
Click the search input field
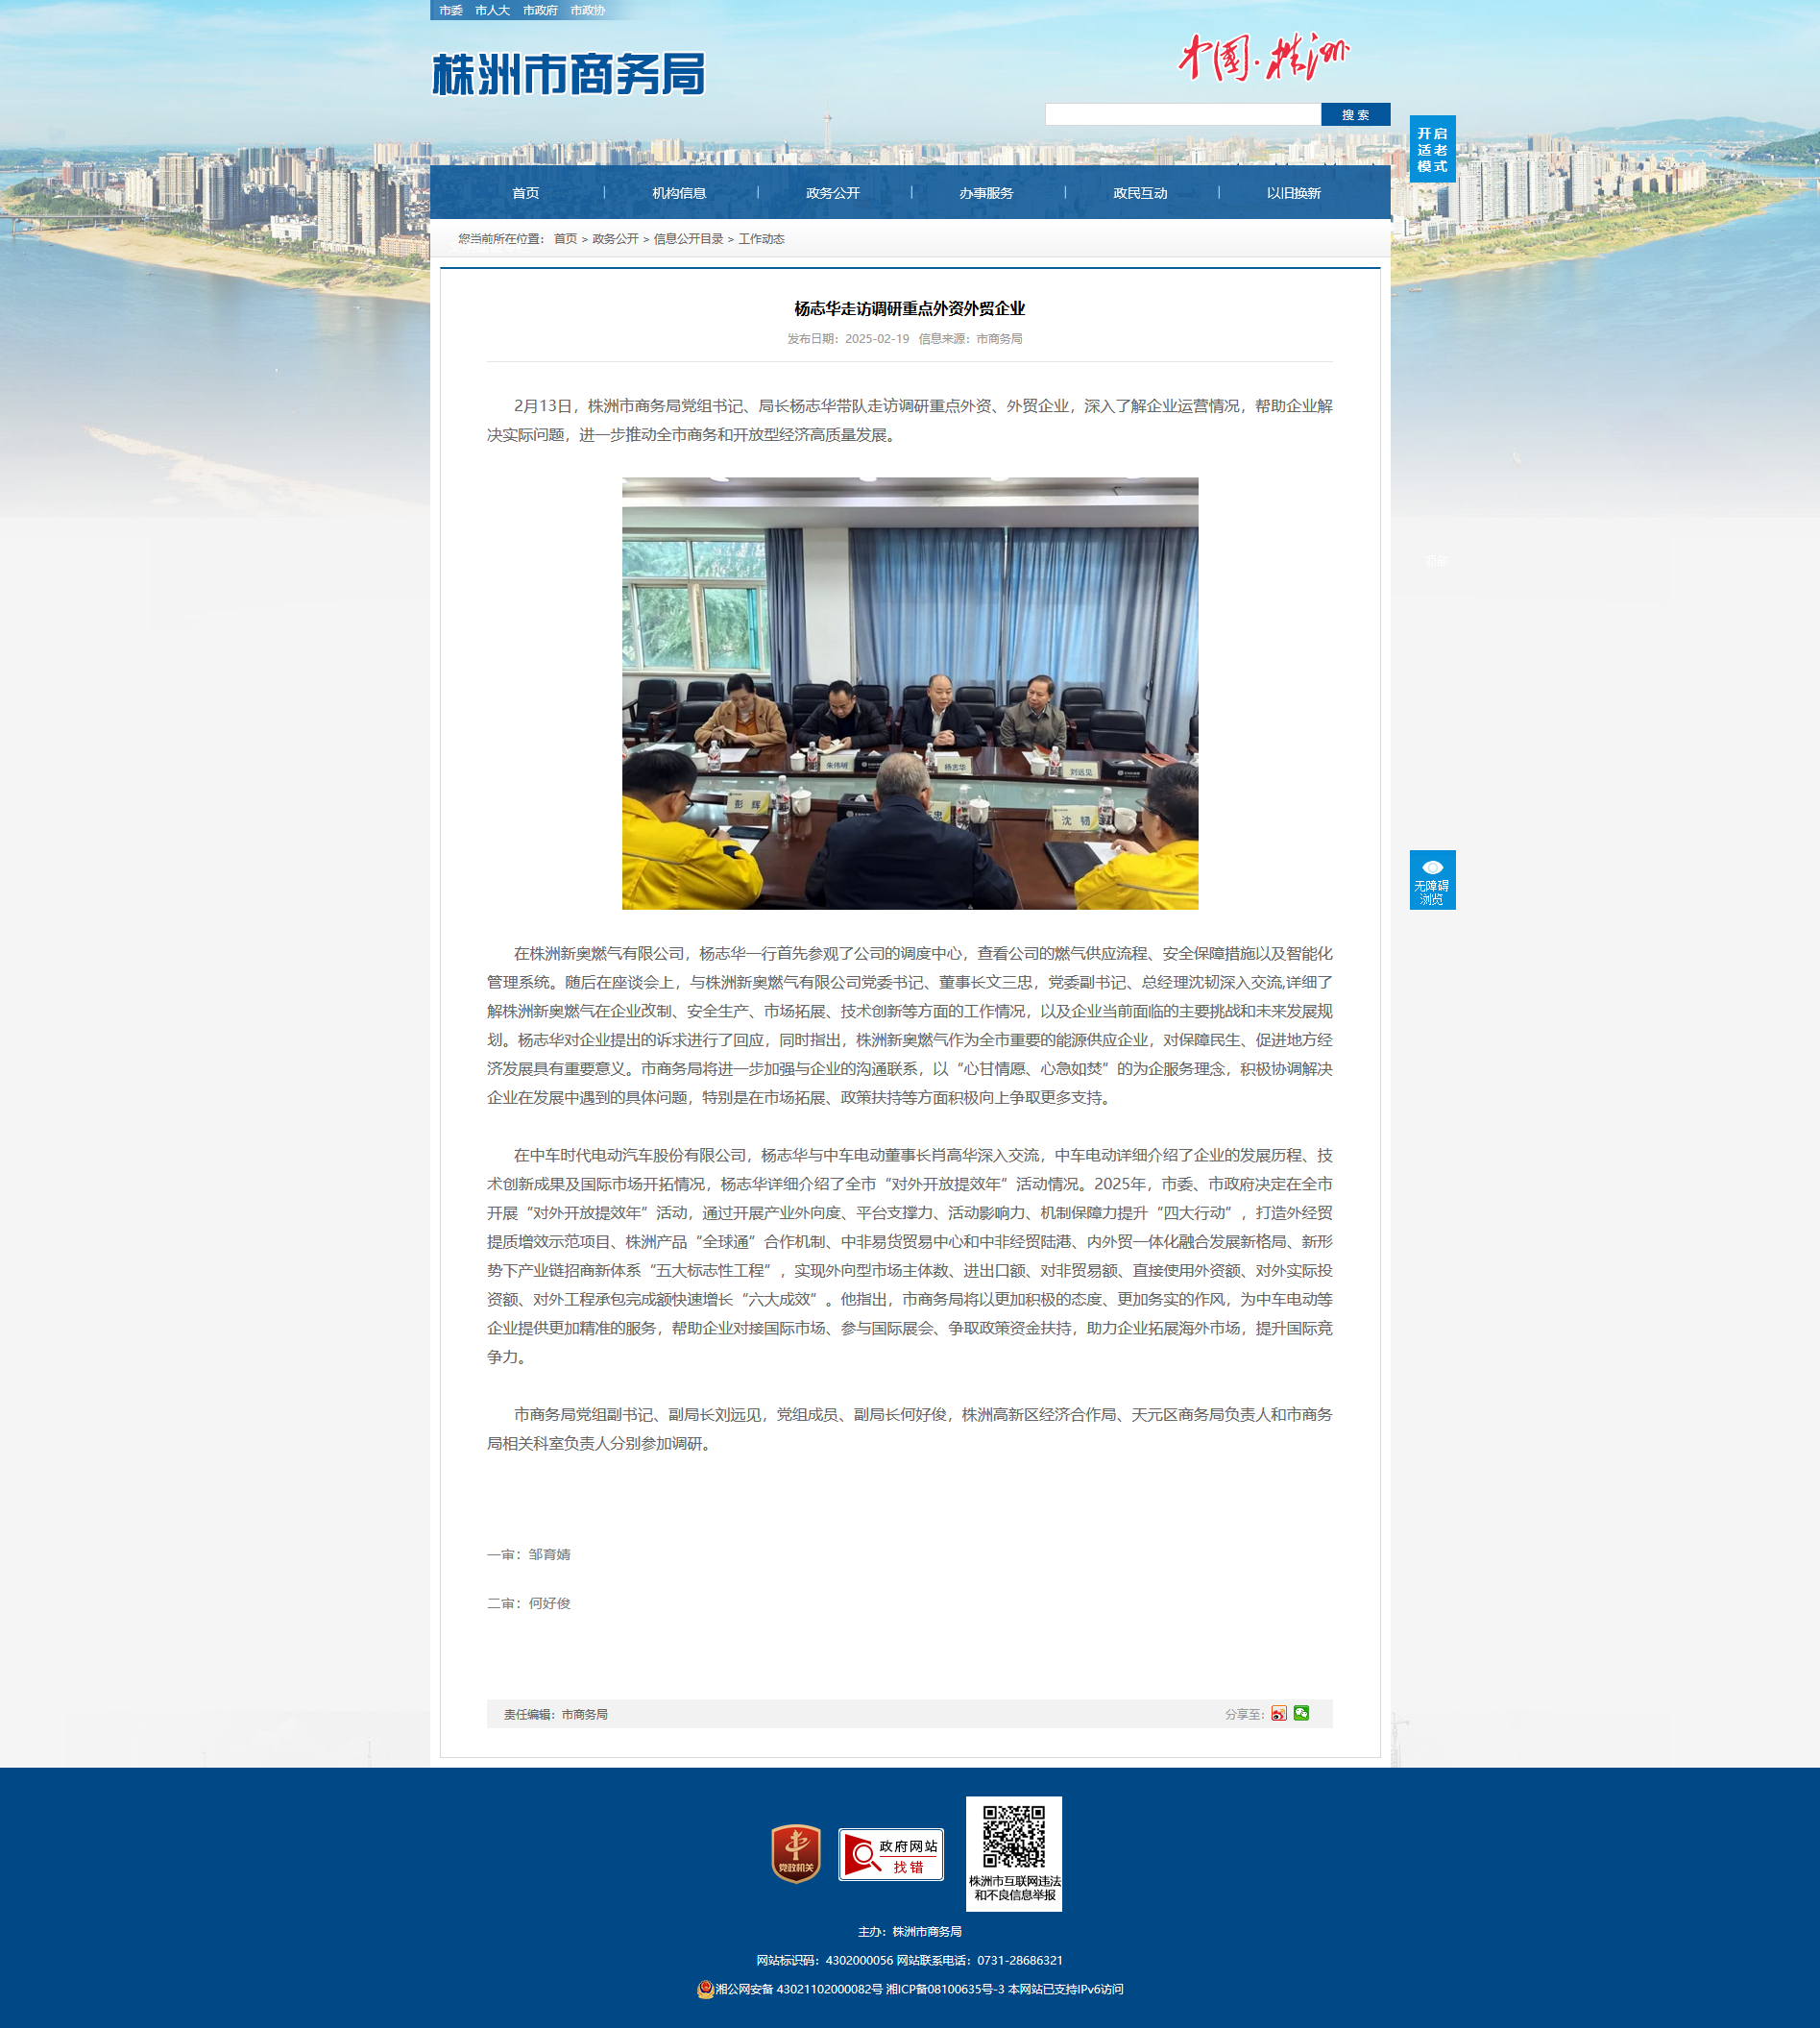point(1182,115)
